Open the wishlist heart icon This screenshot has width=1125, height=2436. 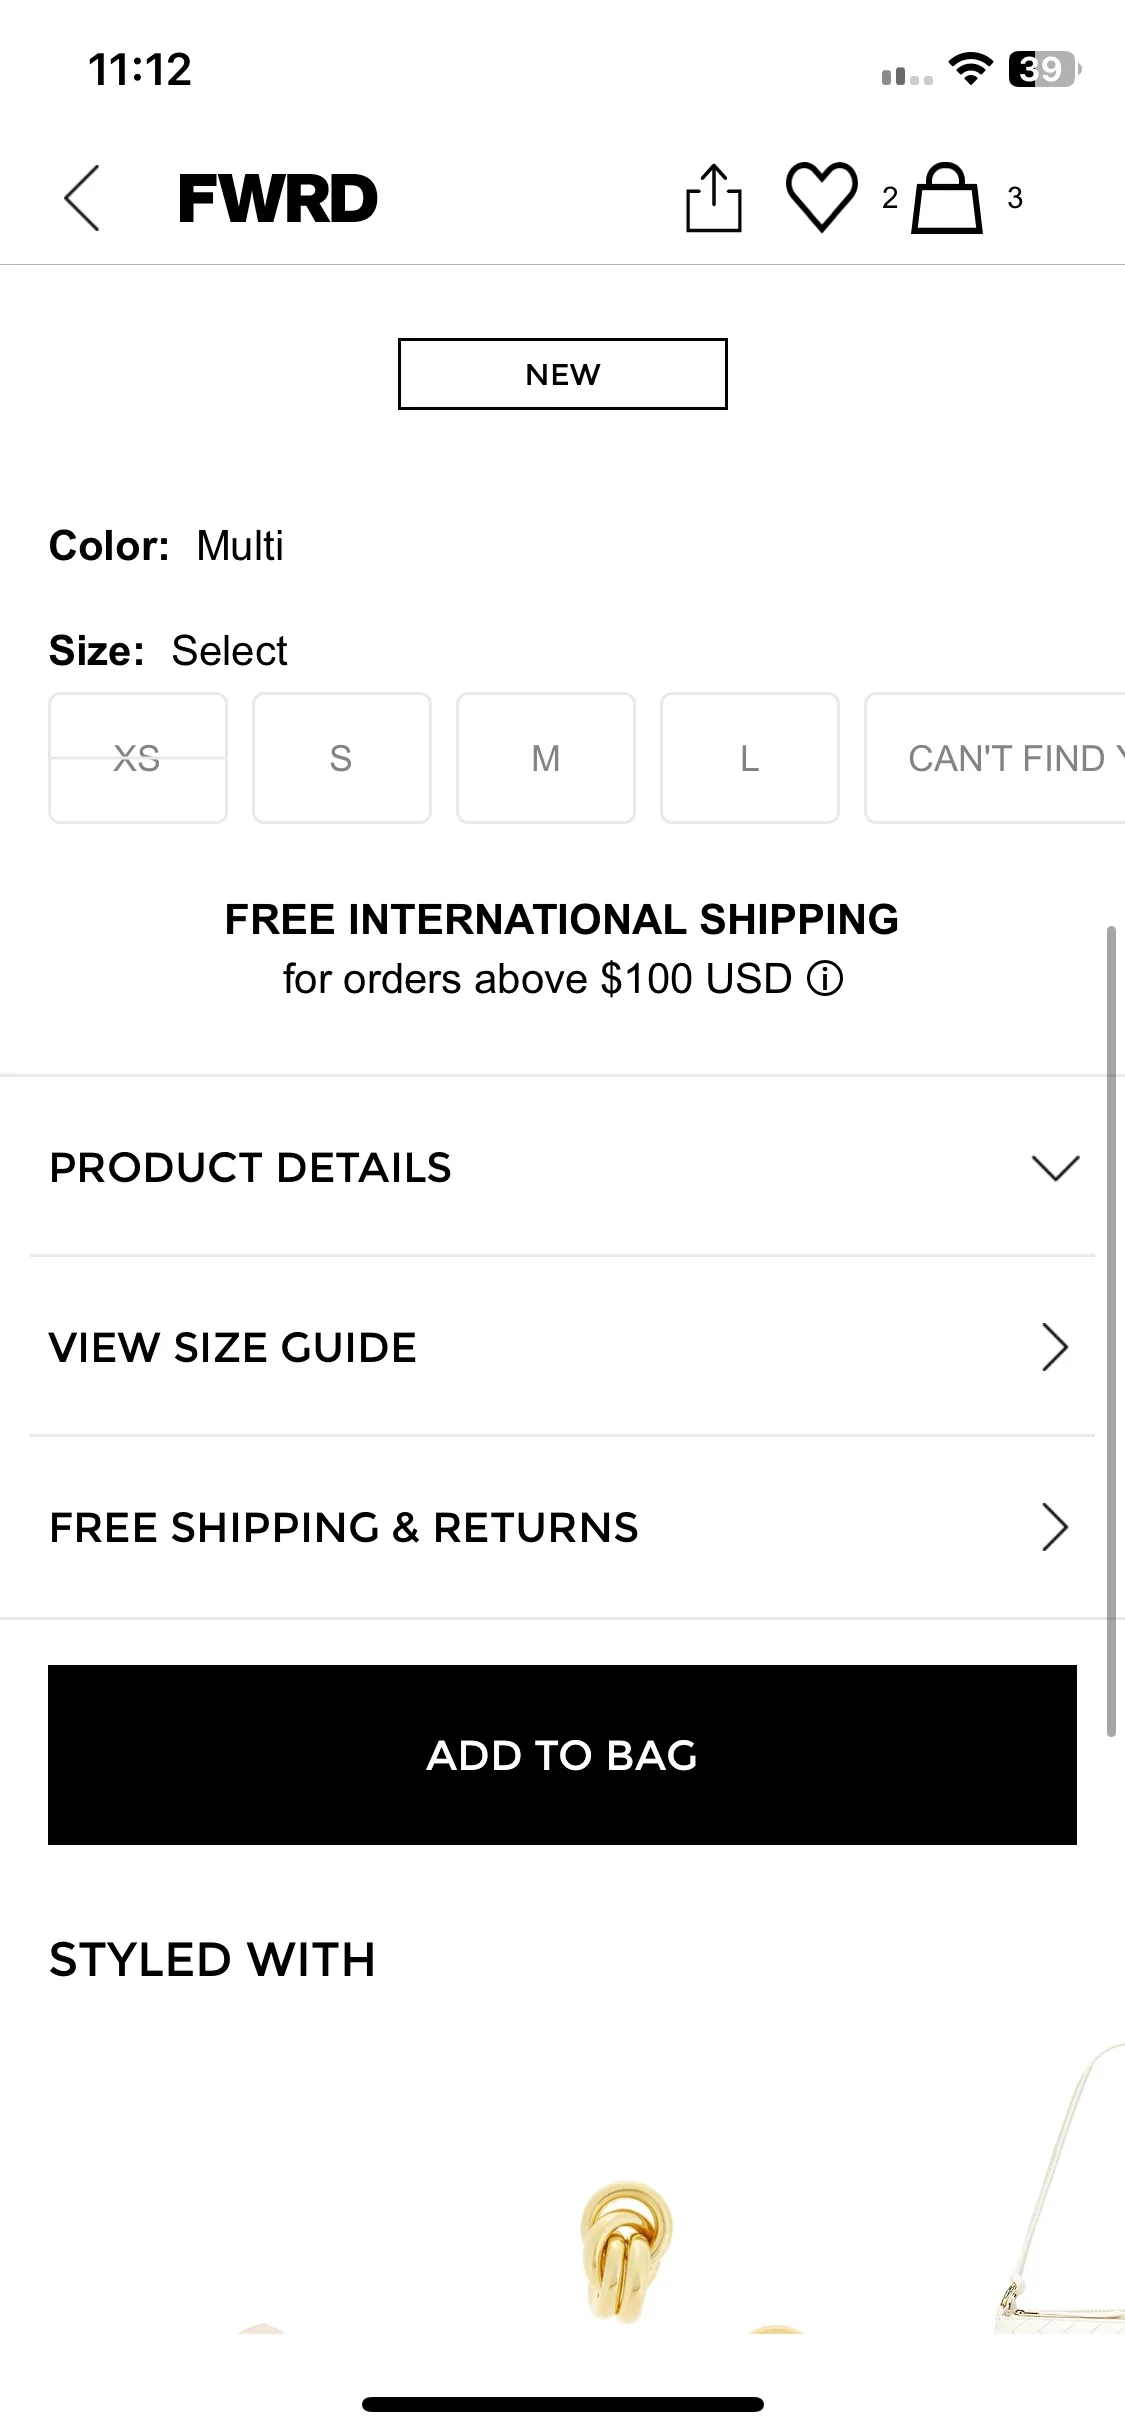click(x=822, y=197)
